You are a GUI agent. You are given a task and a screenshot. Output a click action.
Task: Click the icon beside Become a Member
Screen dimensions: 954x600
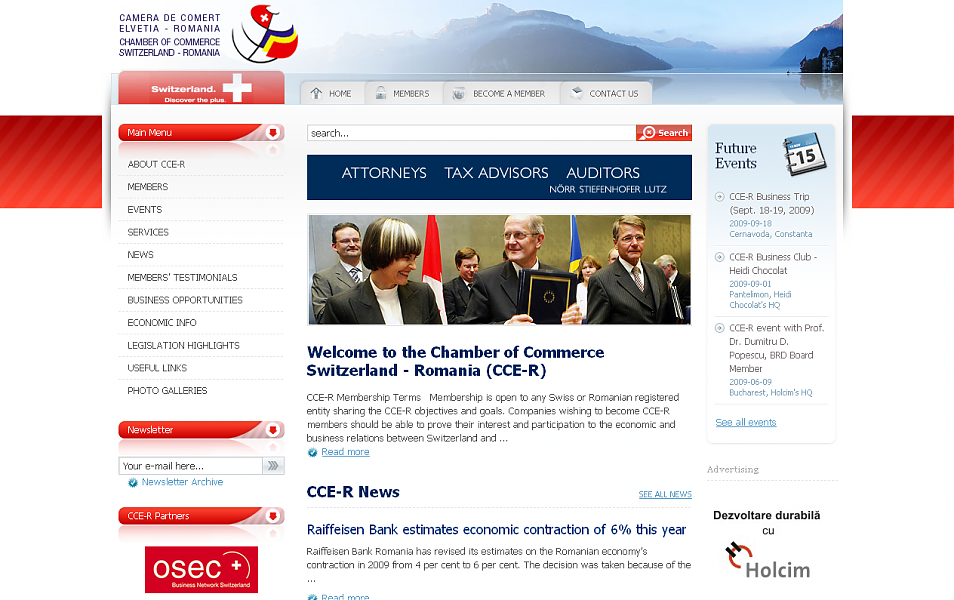(459, 93)
